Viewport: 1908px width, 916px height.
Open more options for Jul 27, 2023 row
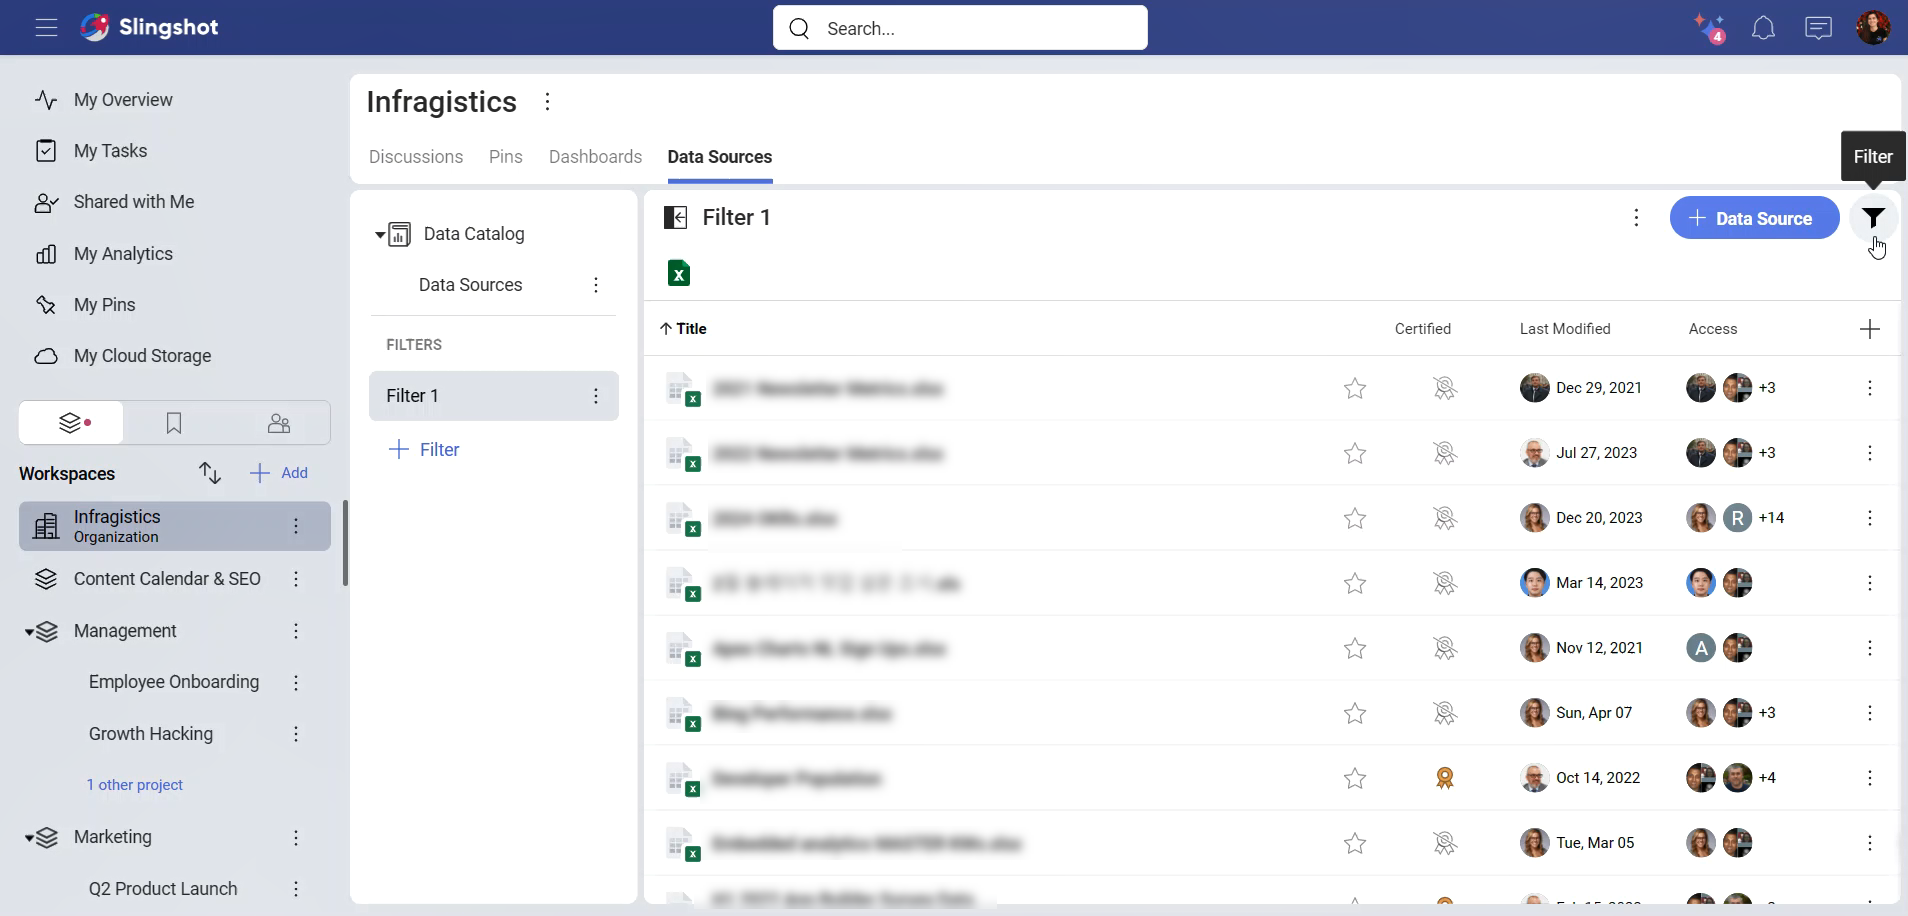[1870, 453]
